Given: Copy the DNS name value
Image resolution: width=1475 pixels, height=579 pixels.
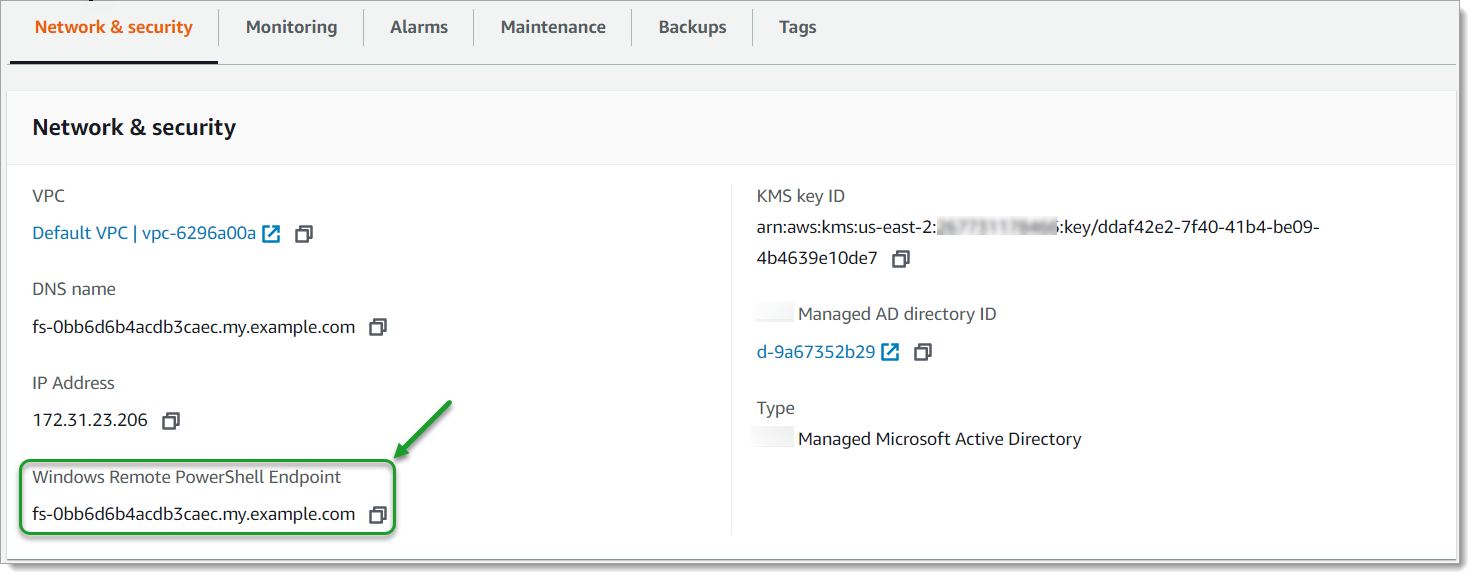Looking at the screenshot, I should (x=377, y=328).
